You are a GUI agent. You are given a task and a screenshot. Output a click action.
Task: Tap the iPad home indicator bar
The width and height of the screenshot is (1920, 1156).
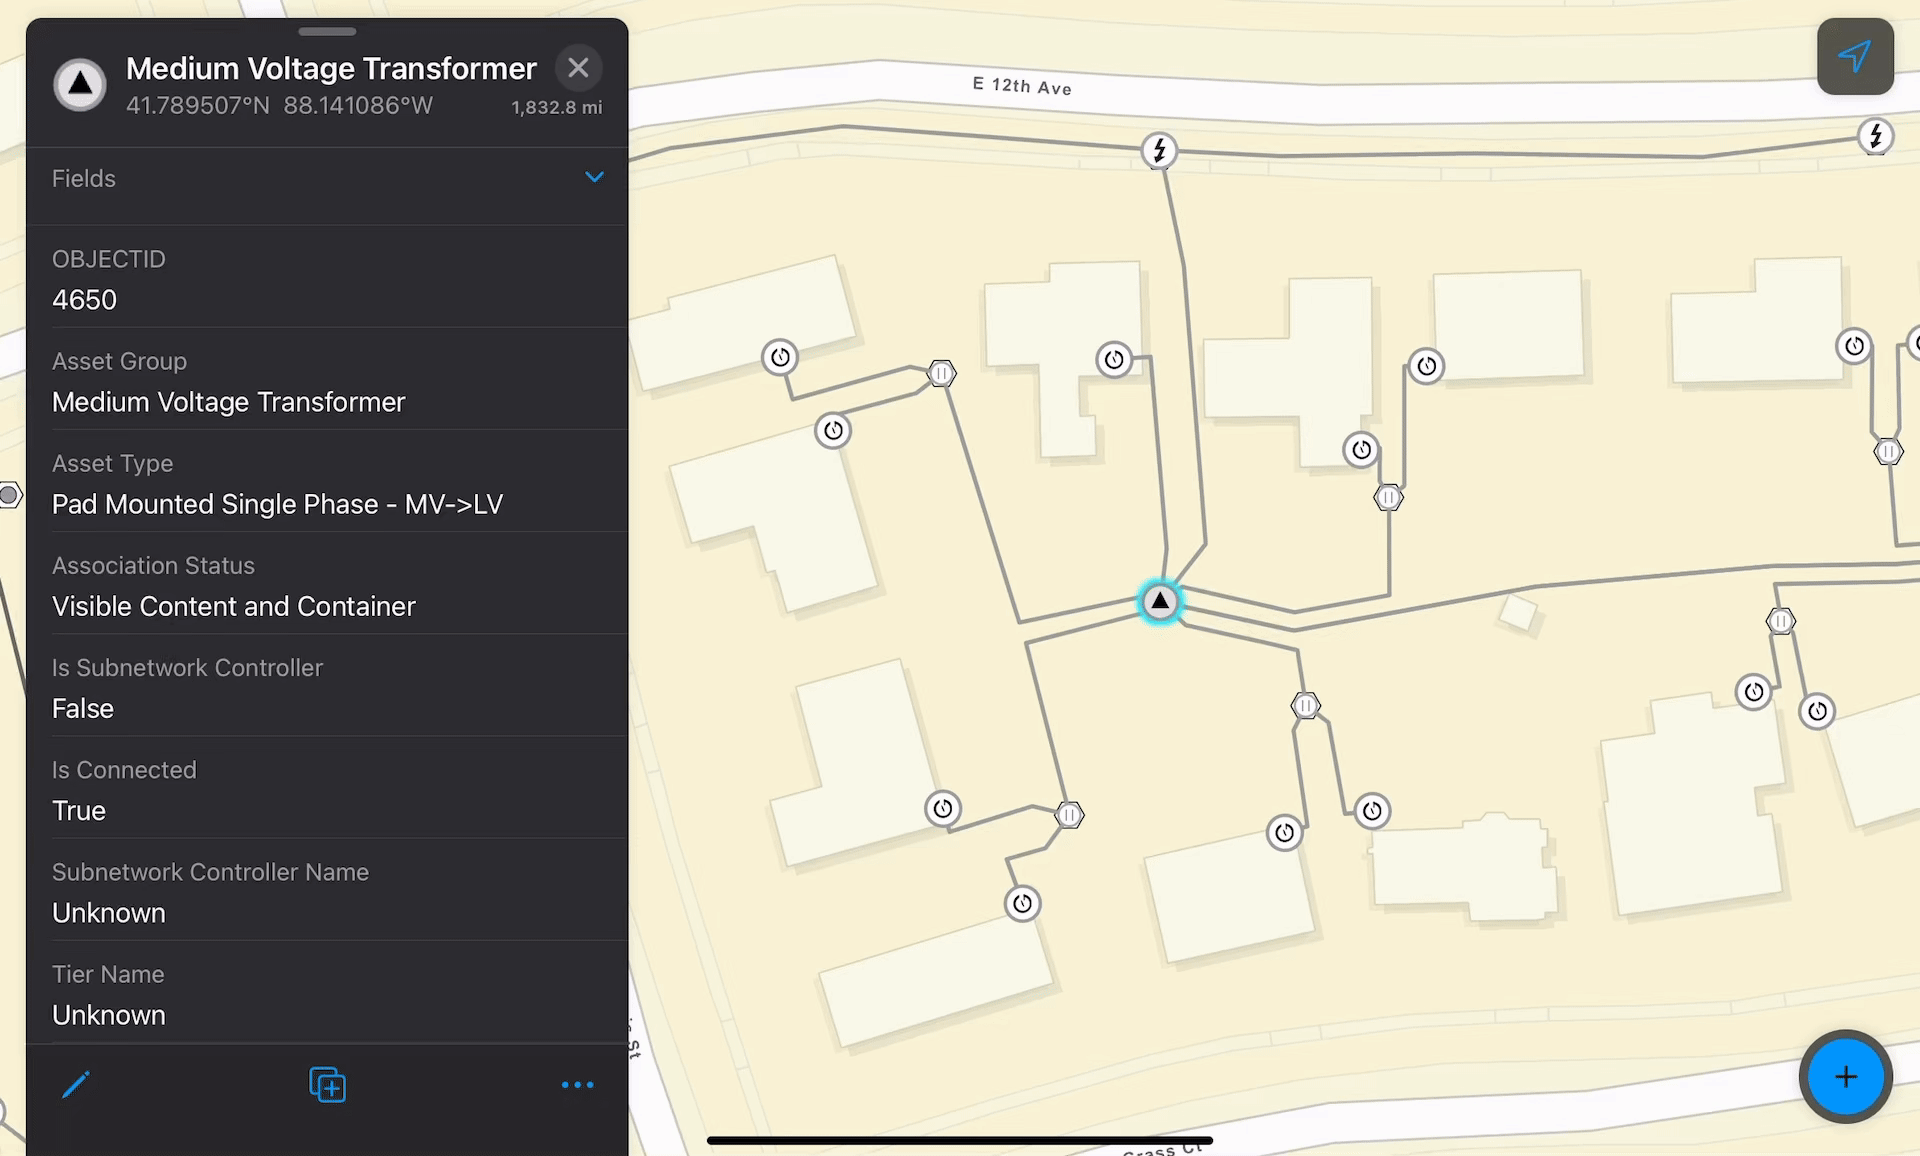[959, 1139]
